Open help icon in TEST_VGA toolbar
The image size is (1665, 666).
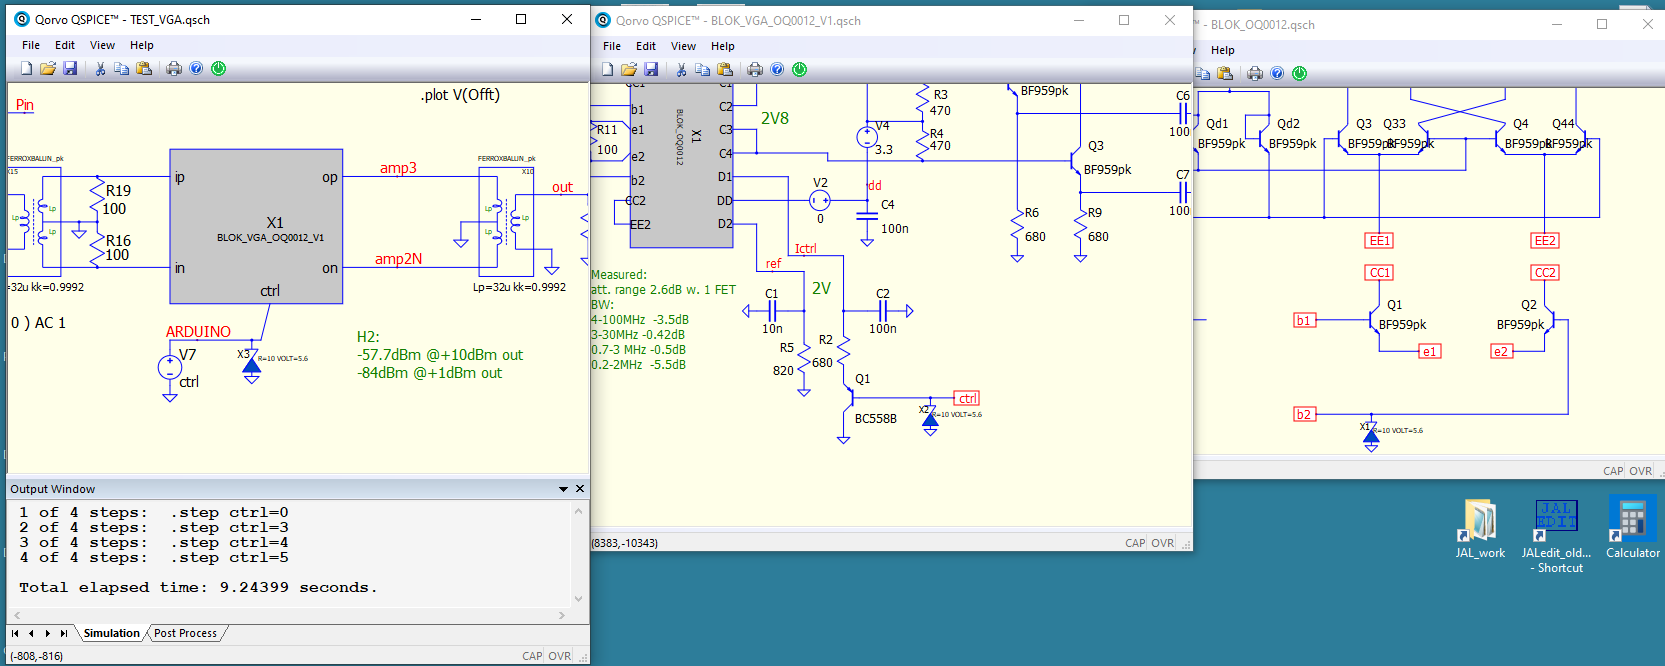click(x=197, y=69)
